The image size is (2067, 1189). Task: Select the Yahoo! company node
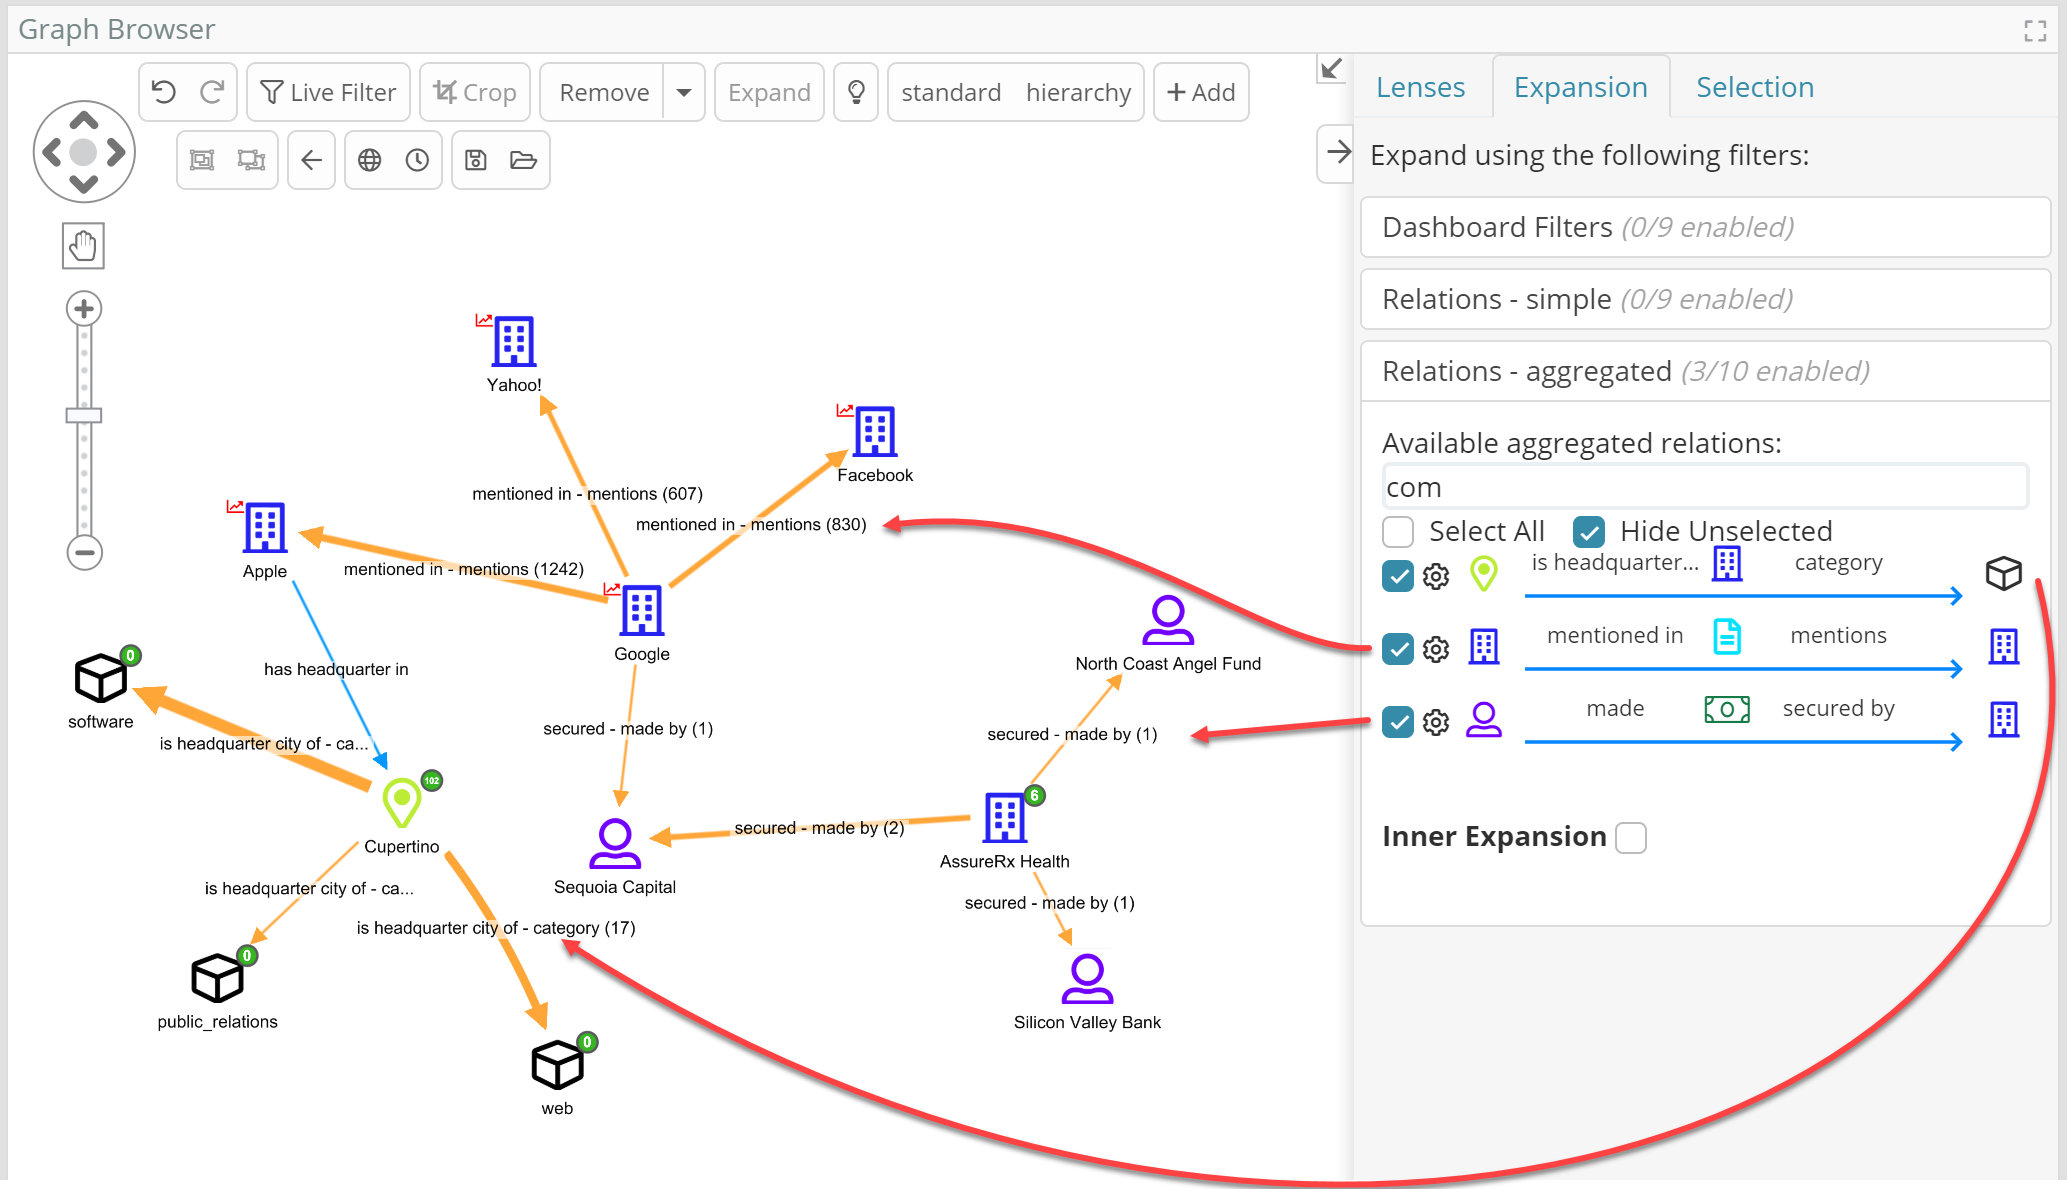click(514, 343)
